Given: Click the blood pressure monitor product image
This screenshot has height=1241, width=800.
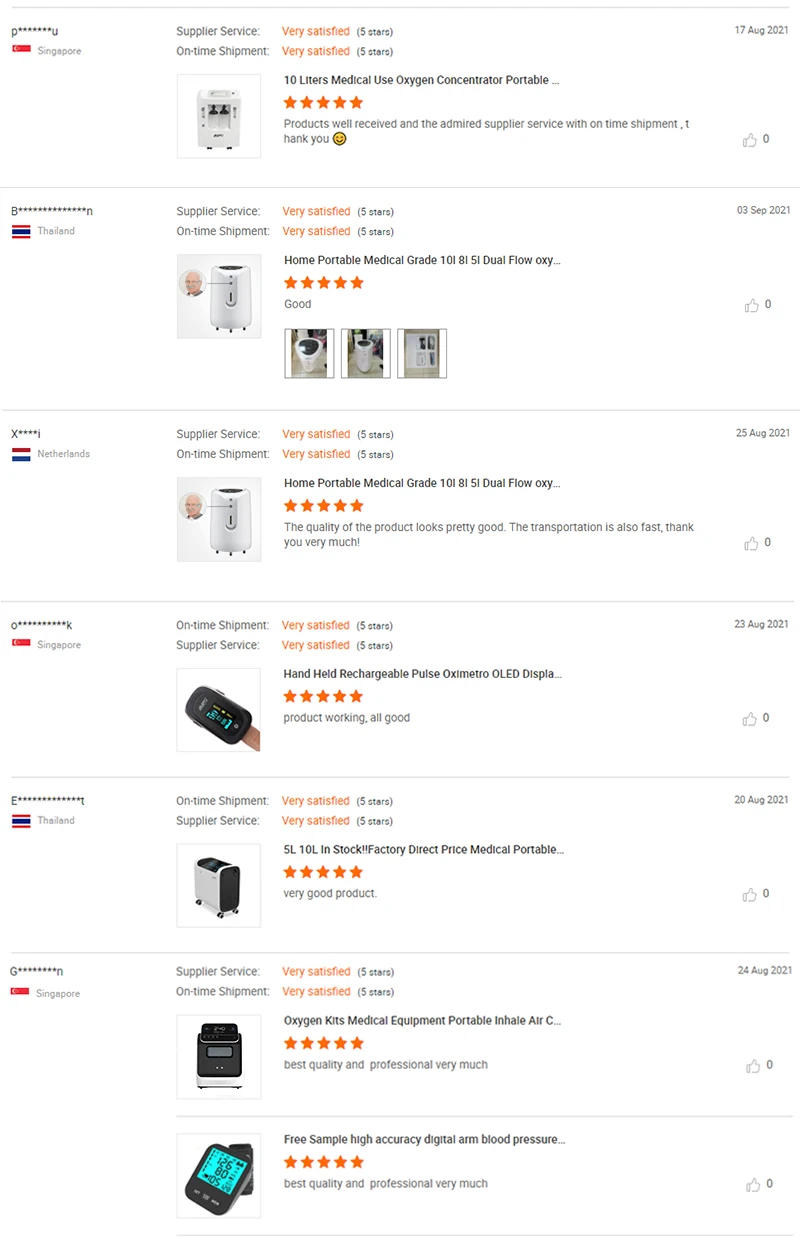Looking at the screenshot, I should 219,1176.
